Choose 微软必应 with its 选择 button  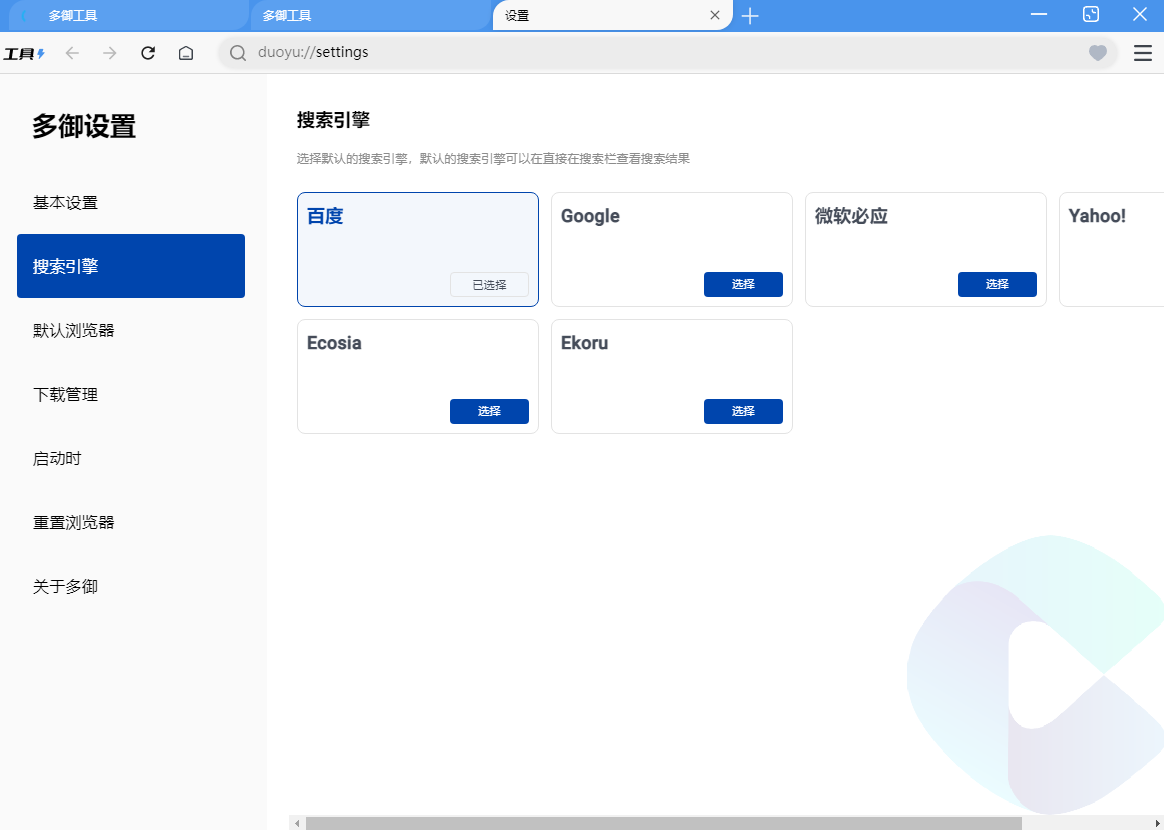997,284
